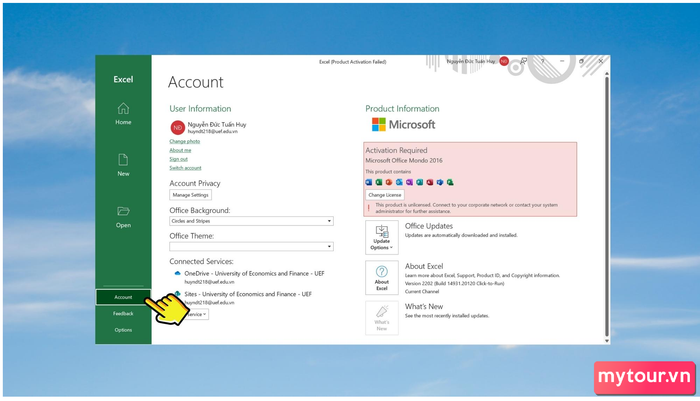Click the What's New button
This screenshot has height=401, width=700.
pyautogui.click(x=382, y=318)
